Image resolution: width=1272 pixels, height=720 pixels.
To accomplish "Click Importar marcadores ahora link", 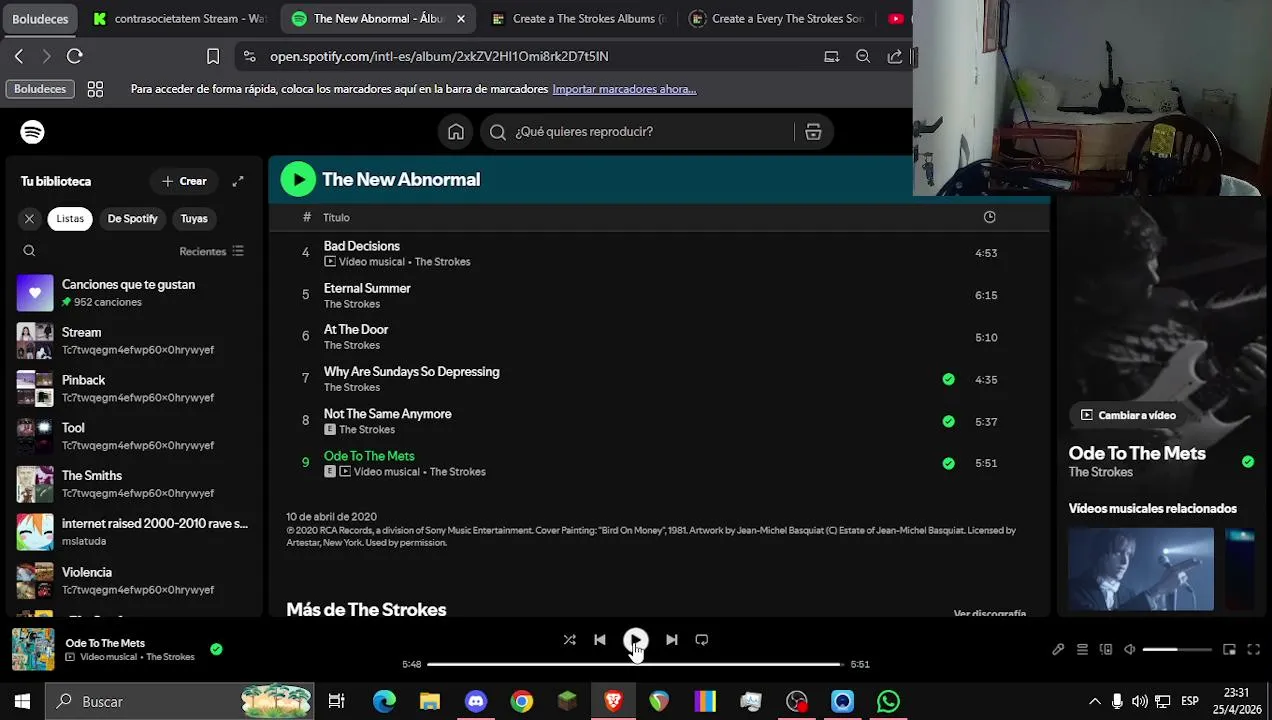I will tap(624, 89).
